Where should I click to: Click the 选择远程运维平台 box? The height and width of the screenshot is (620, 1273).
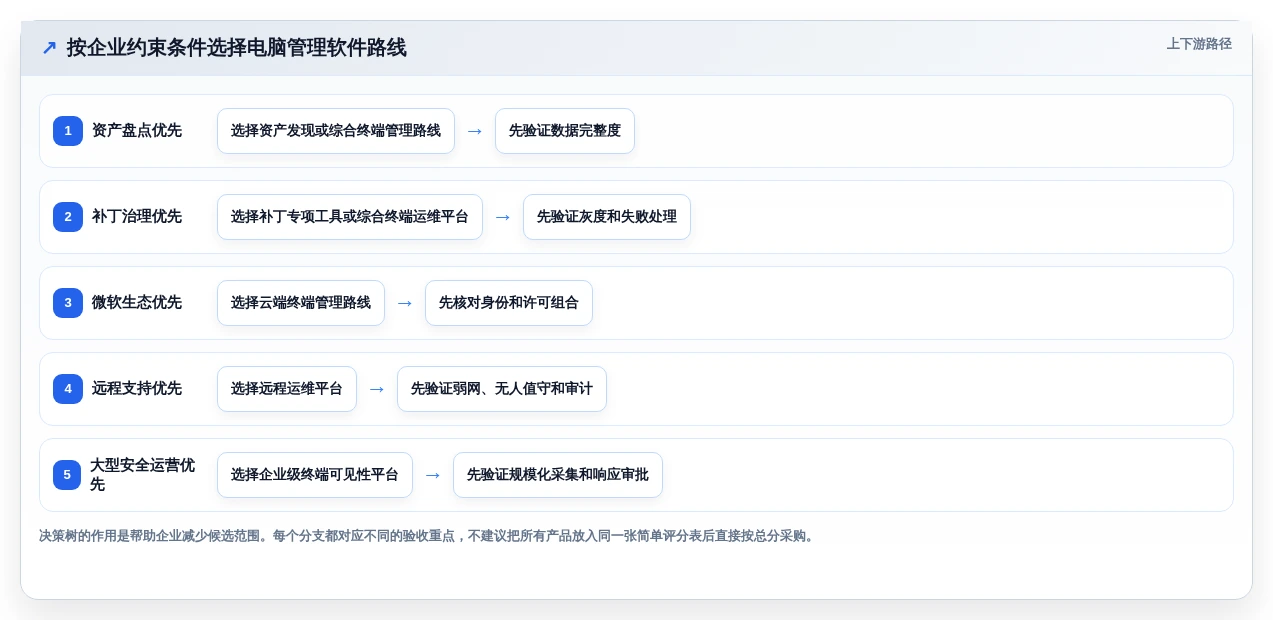tap(287, 389)
